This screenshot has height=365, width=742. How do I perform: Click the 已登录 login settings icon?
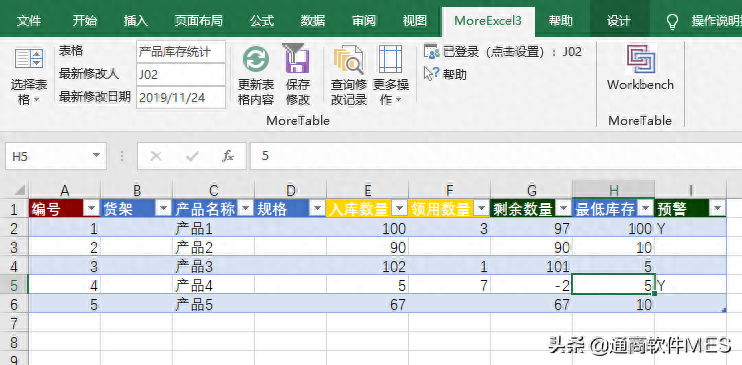click(432, 52)
